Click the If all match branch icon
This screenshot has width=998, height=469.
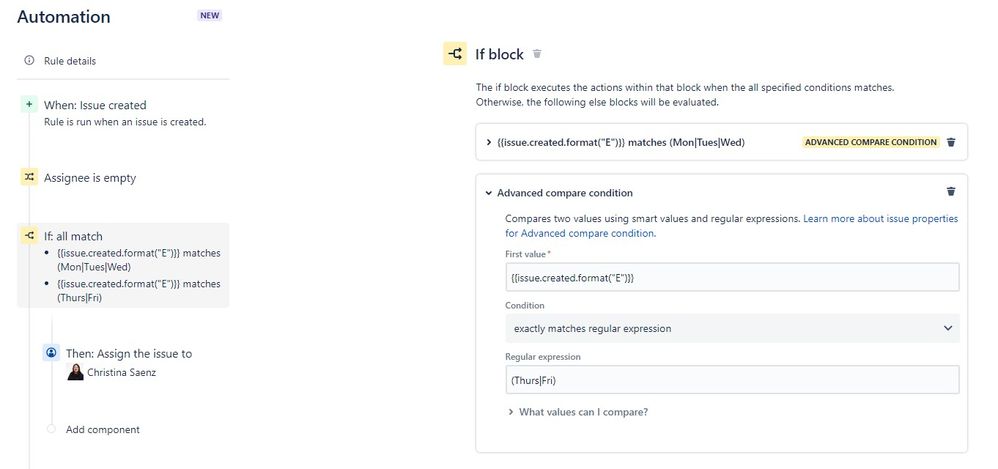coord(29,236)
